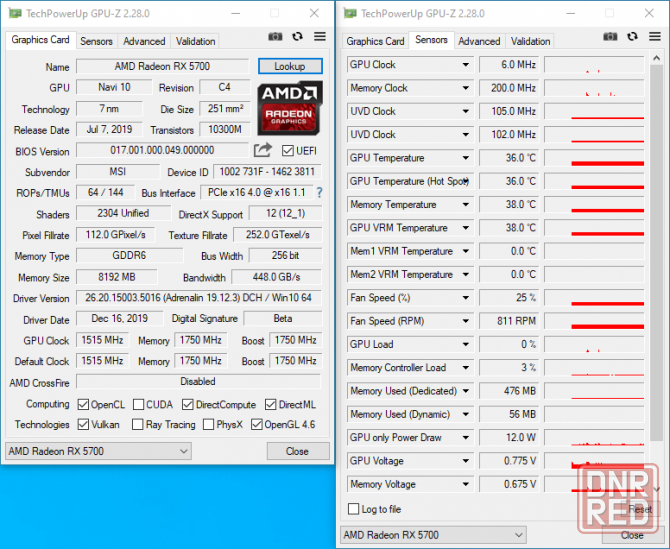This screenshot has width=670, height=549.
Task: Switch to Sensors tab in left window
Action: pos(96,41)
